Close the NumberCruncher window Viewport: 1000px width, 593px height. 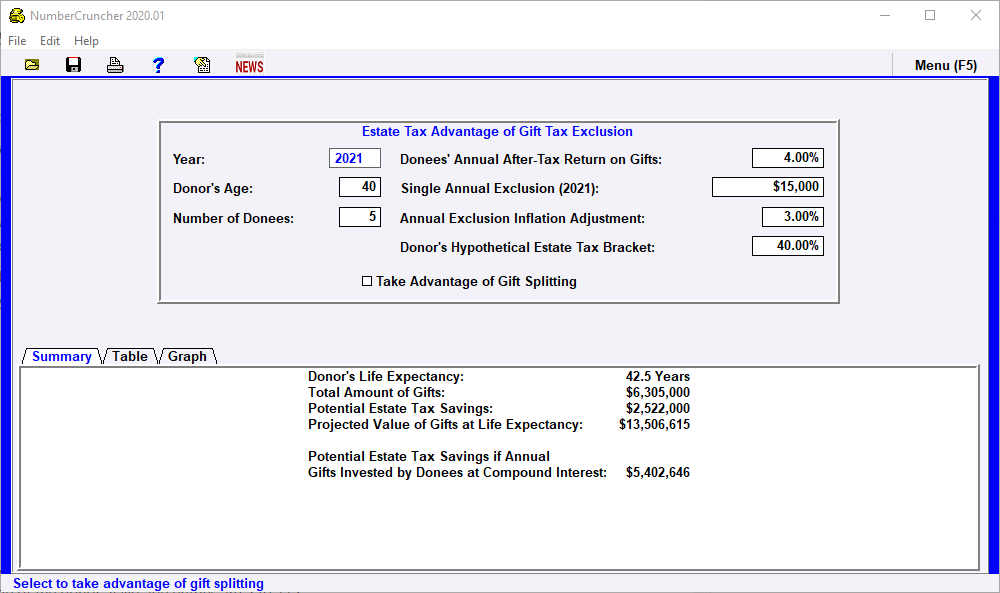[976, 15]
